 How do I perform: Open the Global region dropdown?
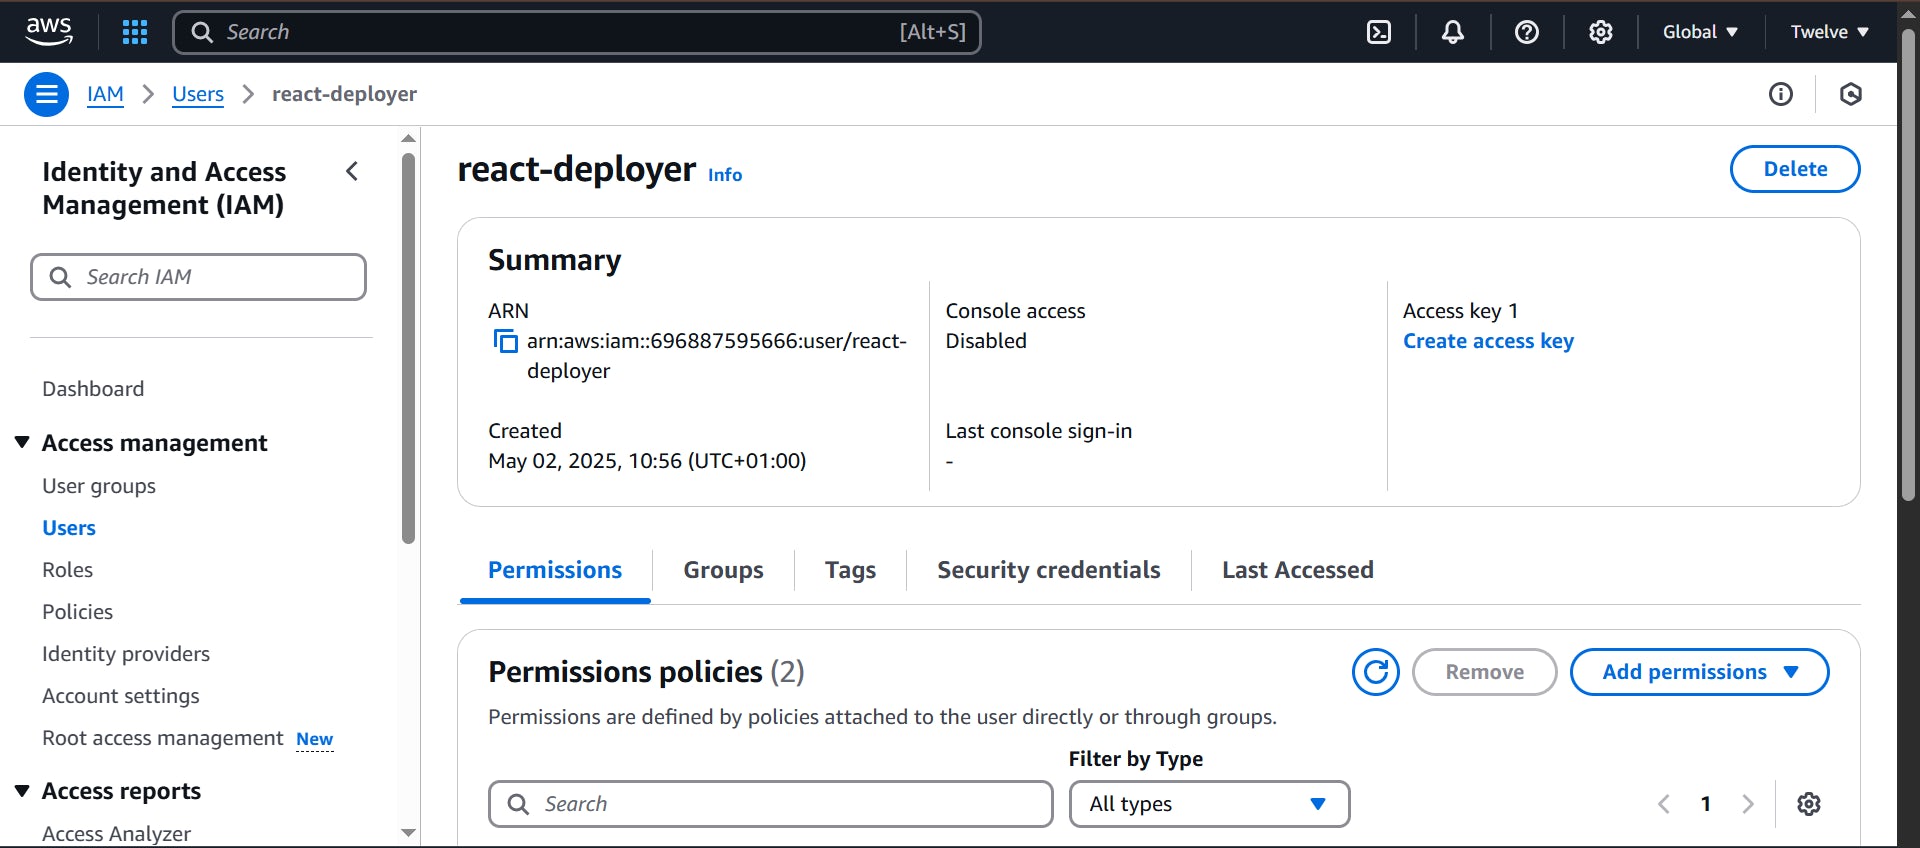(1700, 32)
